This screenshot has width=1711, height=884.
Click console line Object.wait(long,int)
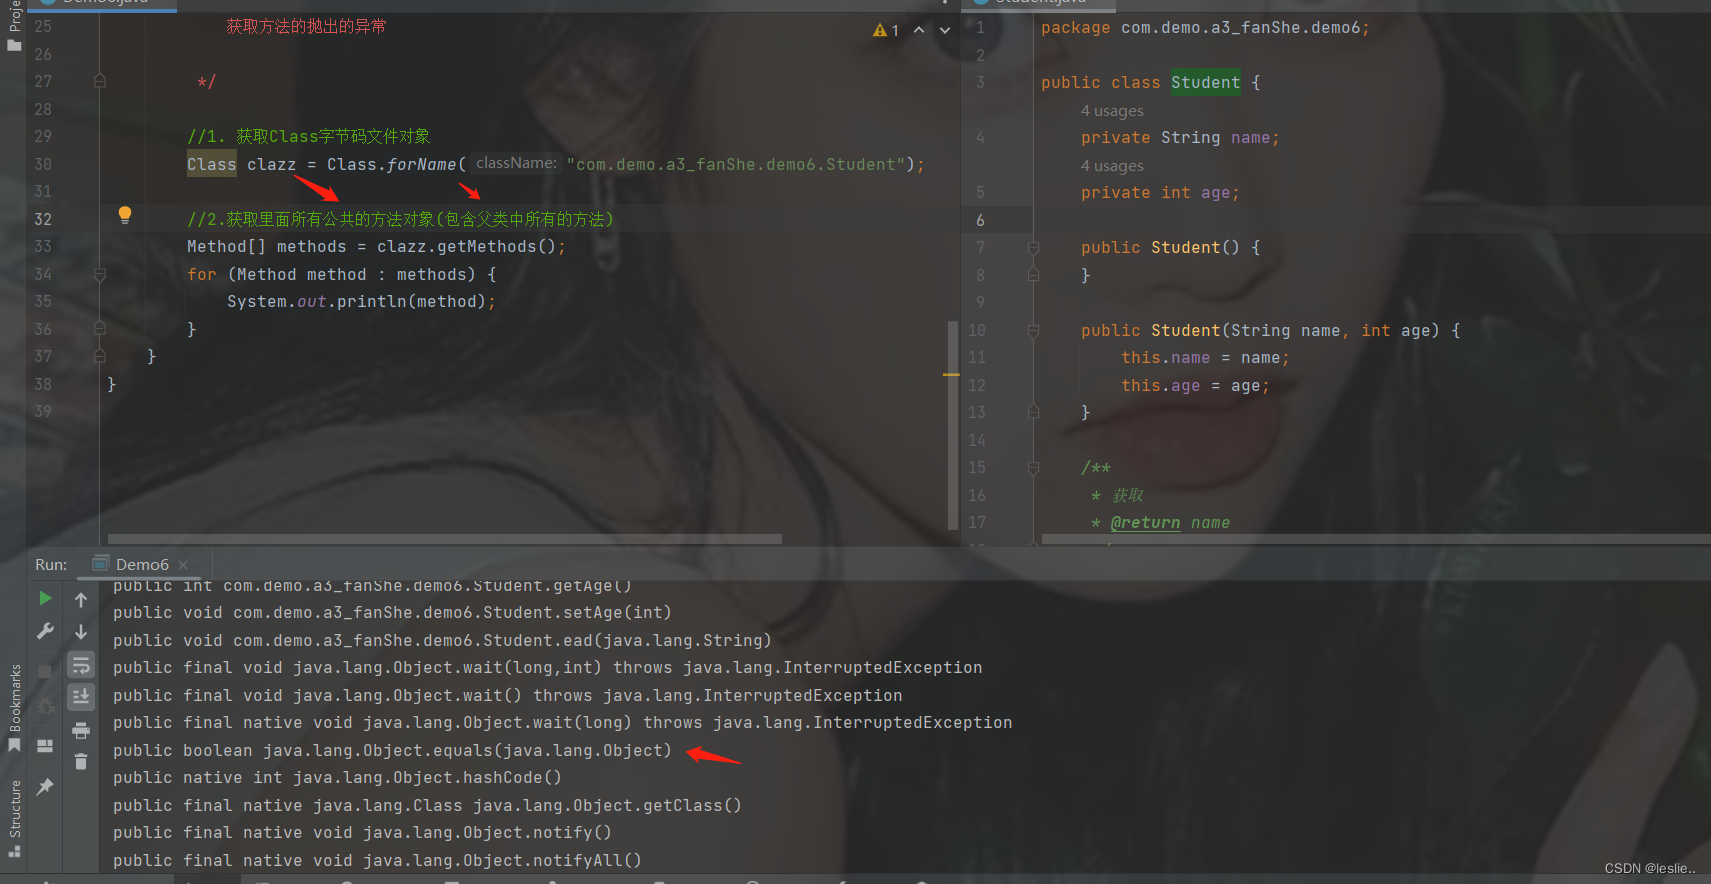coord(547,667)
